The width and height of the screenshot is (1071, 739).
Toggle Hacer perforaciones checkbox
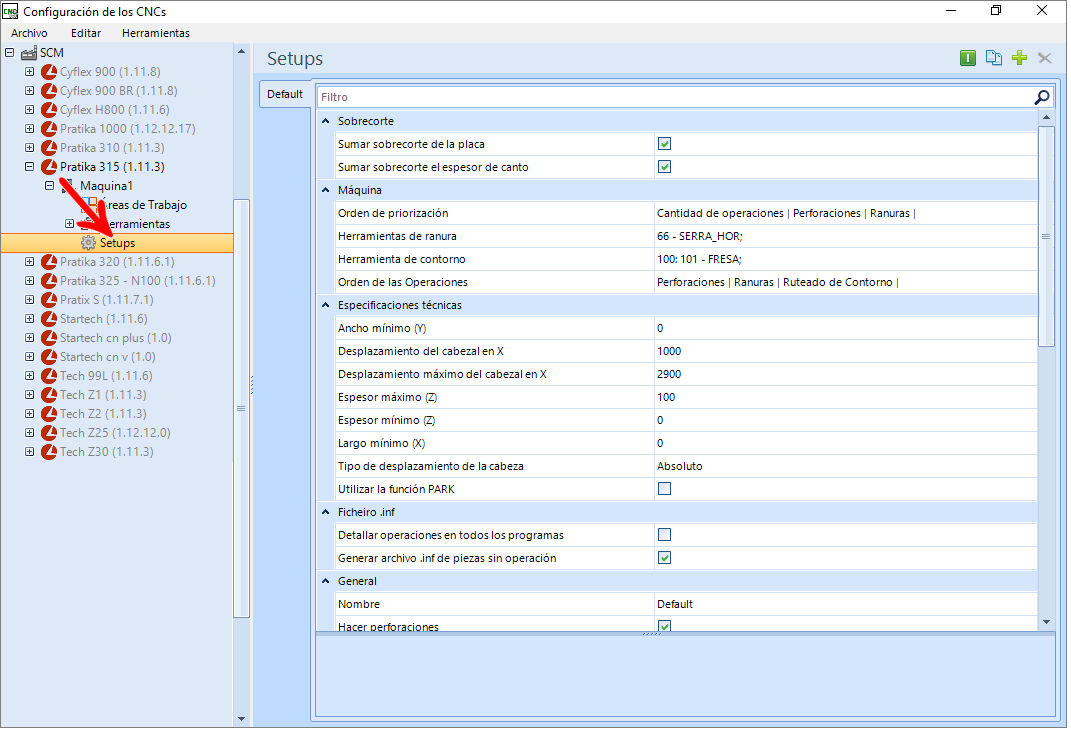(x=664, y=626)
